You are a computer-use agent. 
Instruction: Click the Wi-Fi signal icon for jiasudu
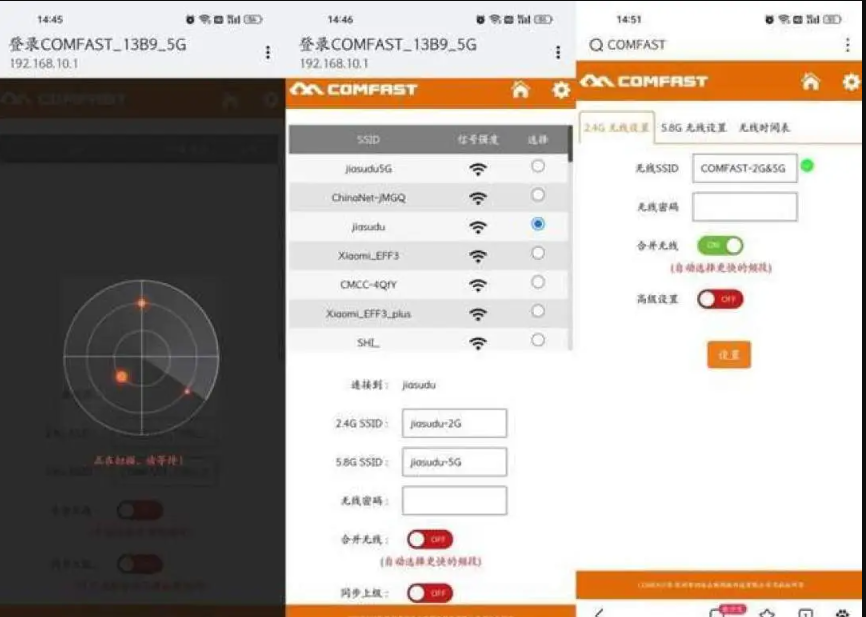point(478,227)
